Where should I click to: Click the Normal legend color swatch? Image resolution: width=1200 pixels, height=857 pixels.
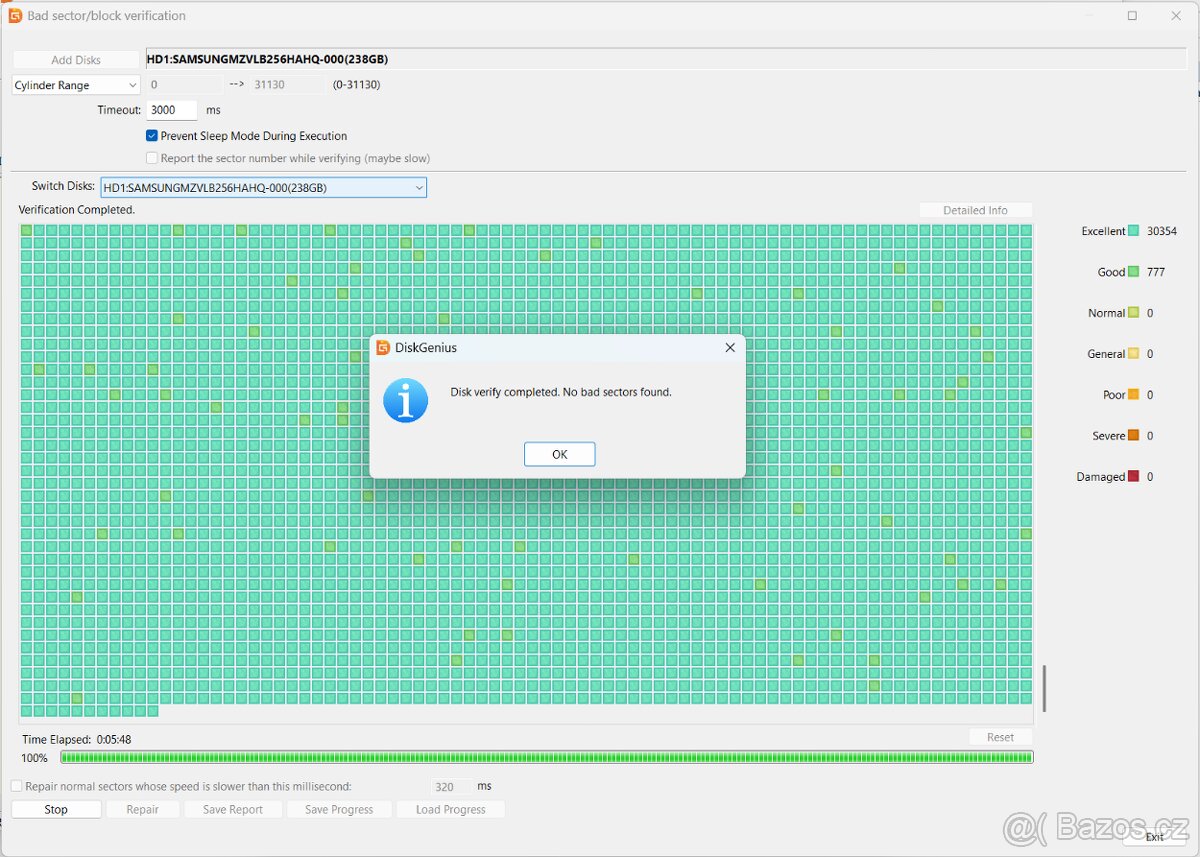pos(1133,313)
